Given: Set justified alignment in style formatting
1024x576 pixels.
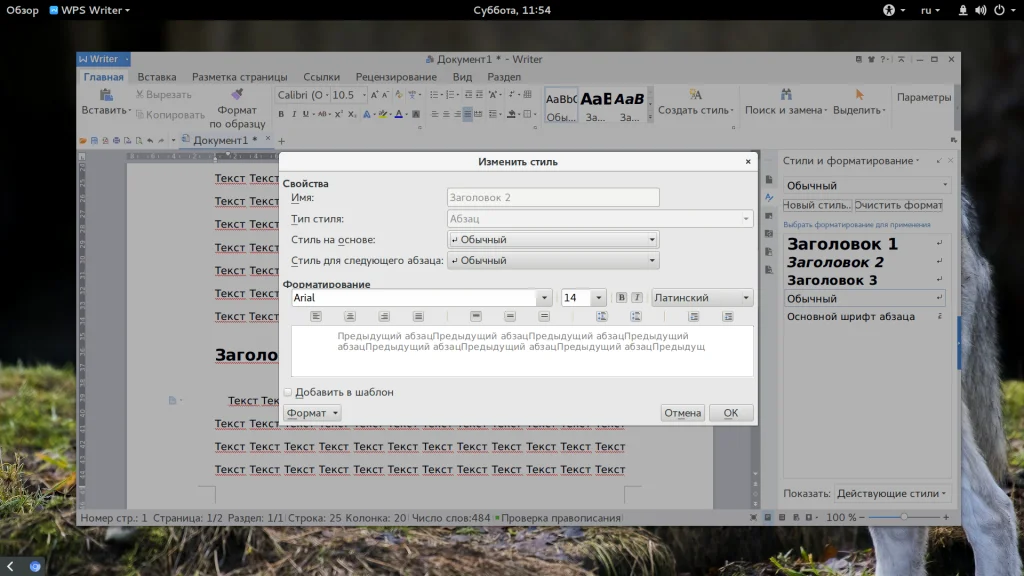Looking at the screenshot, I should tap(418, 317).
